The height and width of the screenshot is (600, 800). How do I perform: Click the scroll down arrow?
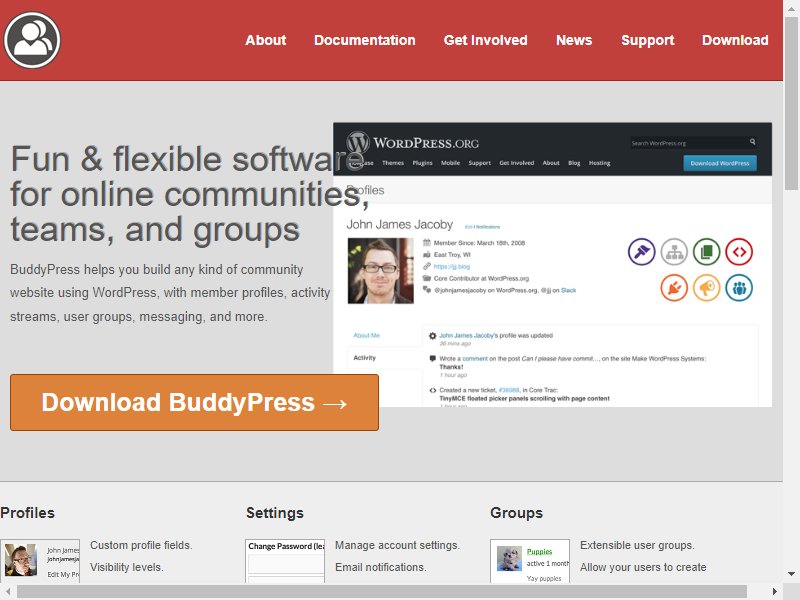point(791,574)
